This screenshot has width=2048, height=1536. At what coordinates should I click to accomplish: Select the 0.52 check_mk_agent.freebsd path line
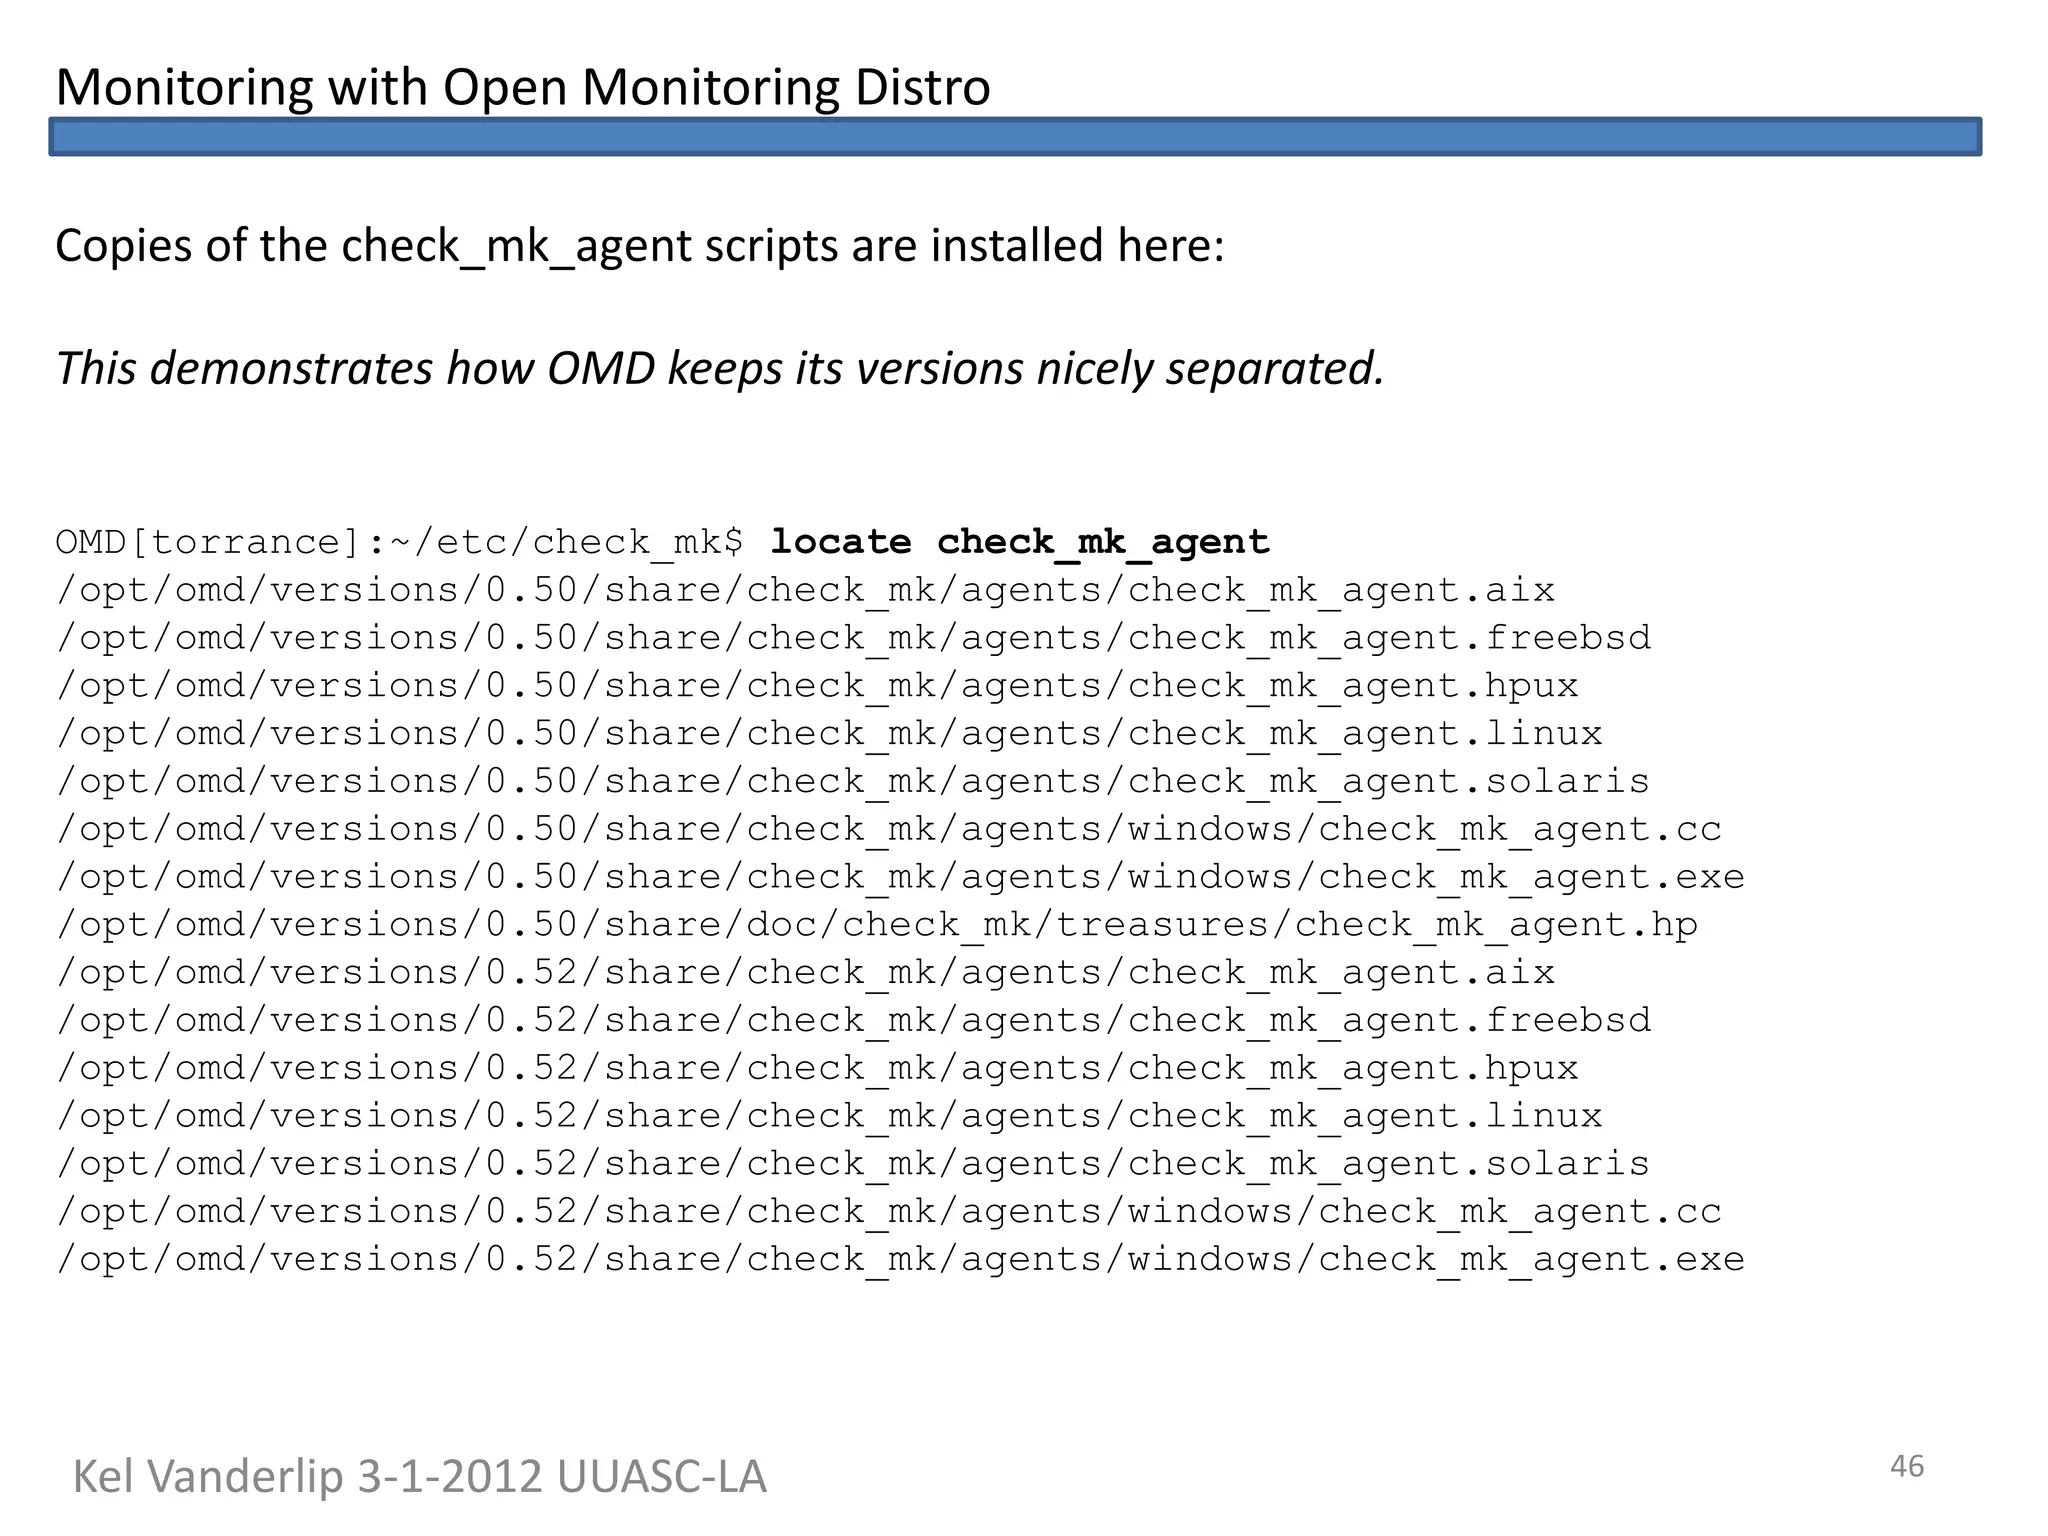(853, 1020)
